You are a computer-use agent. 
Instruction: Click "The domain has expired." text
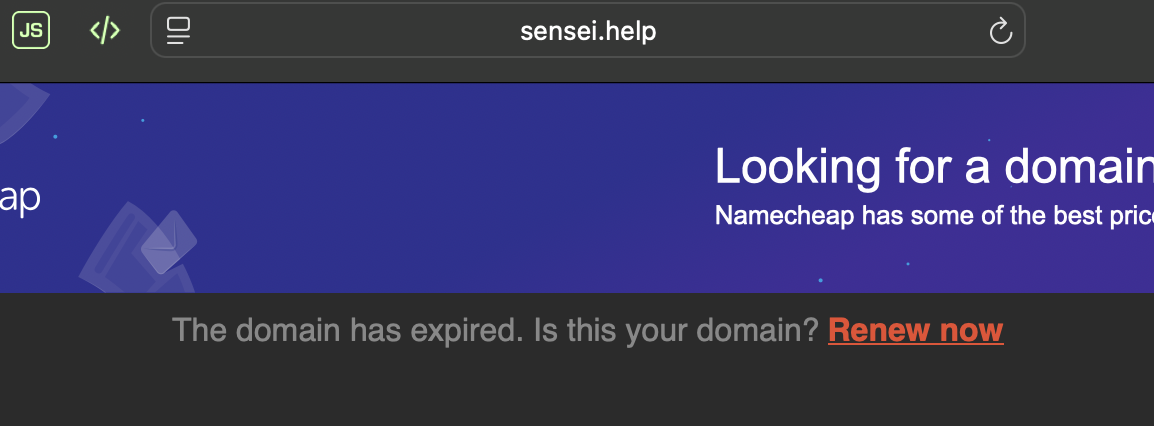click(x=347, y=330)
